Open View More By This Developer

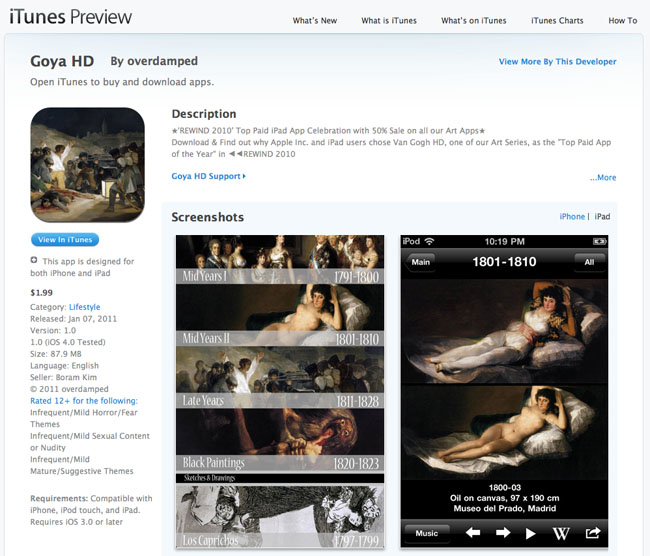[558, 61]
